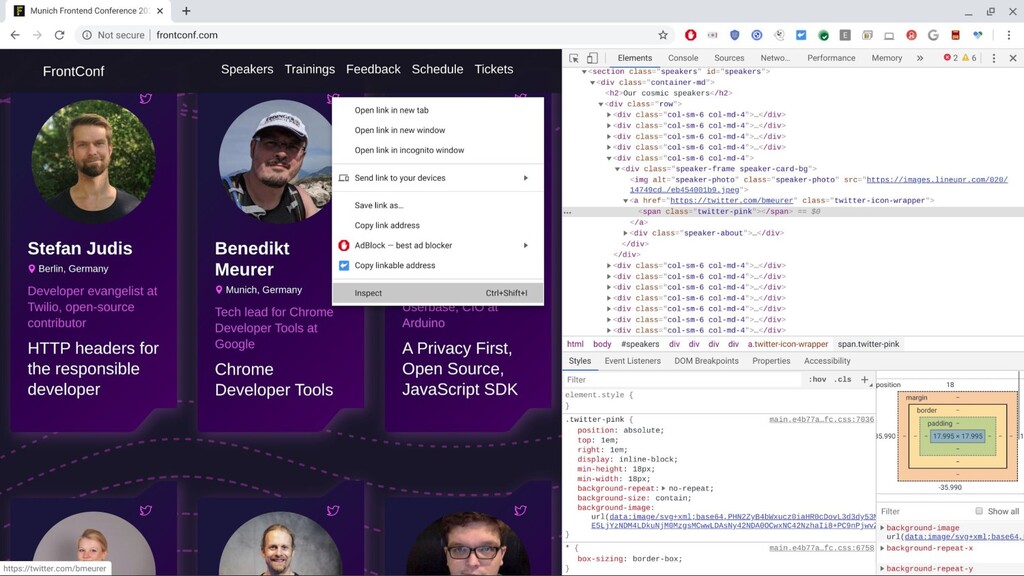Open the Schedule nav link

pos(437,69)
